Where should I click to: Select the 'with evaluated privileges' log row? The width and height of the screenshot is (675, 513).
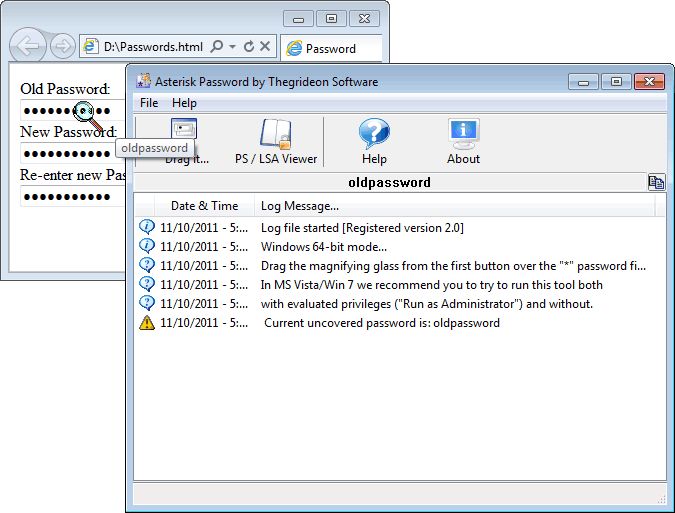(x=399, y=303)
